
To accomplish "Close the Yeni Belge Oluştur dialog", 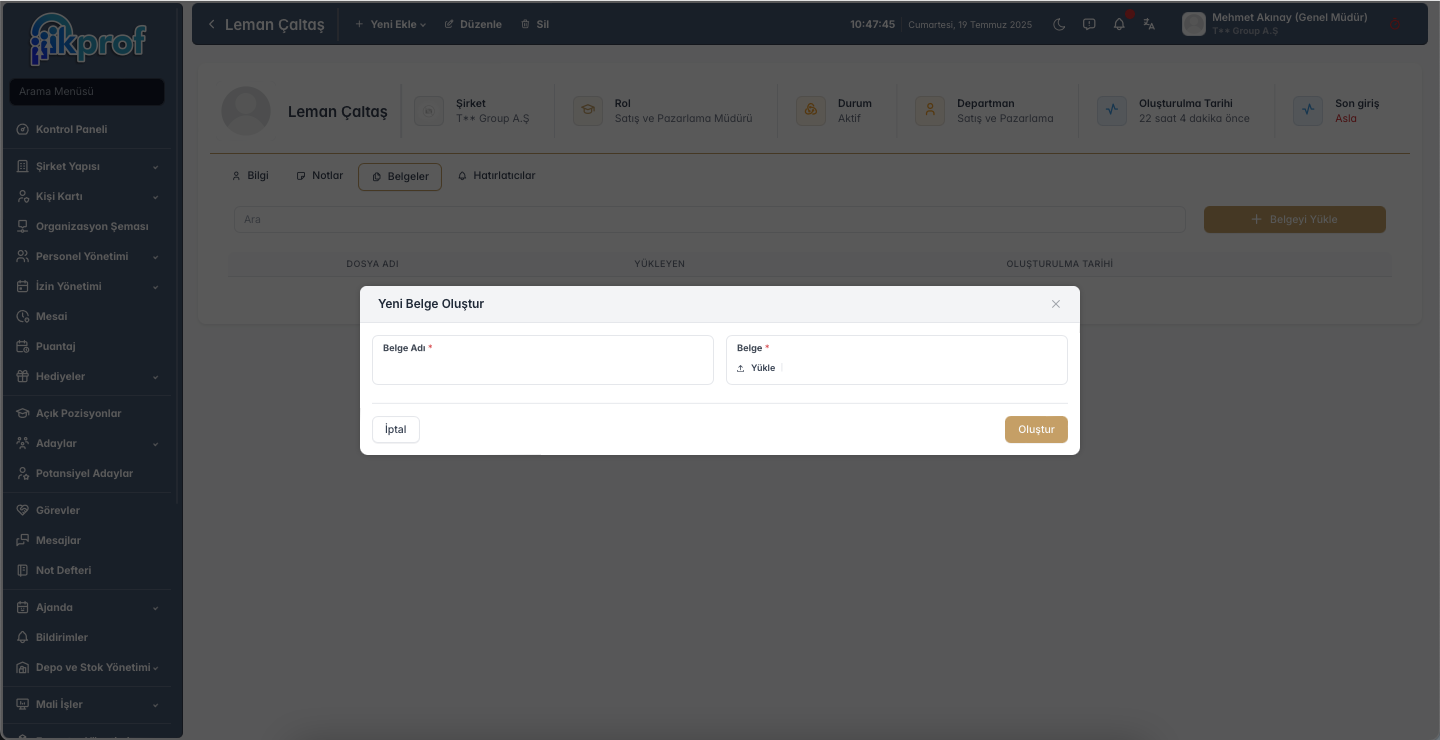I will click(1056, 304).
